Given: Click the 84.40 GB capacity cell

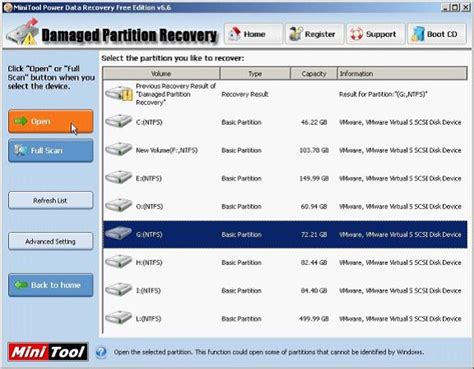Looking at the screenshot, I should coord(314,291).
